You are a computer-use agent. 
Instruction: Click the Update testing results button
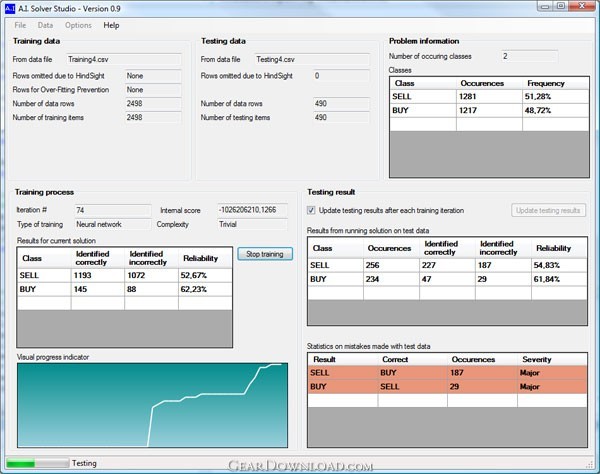coord(548,210)
